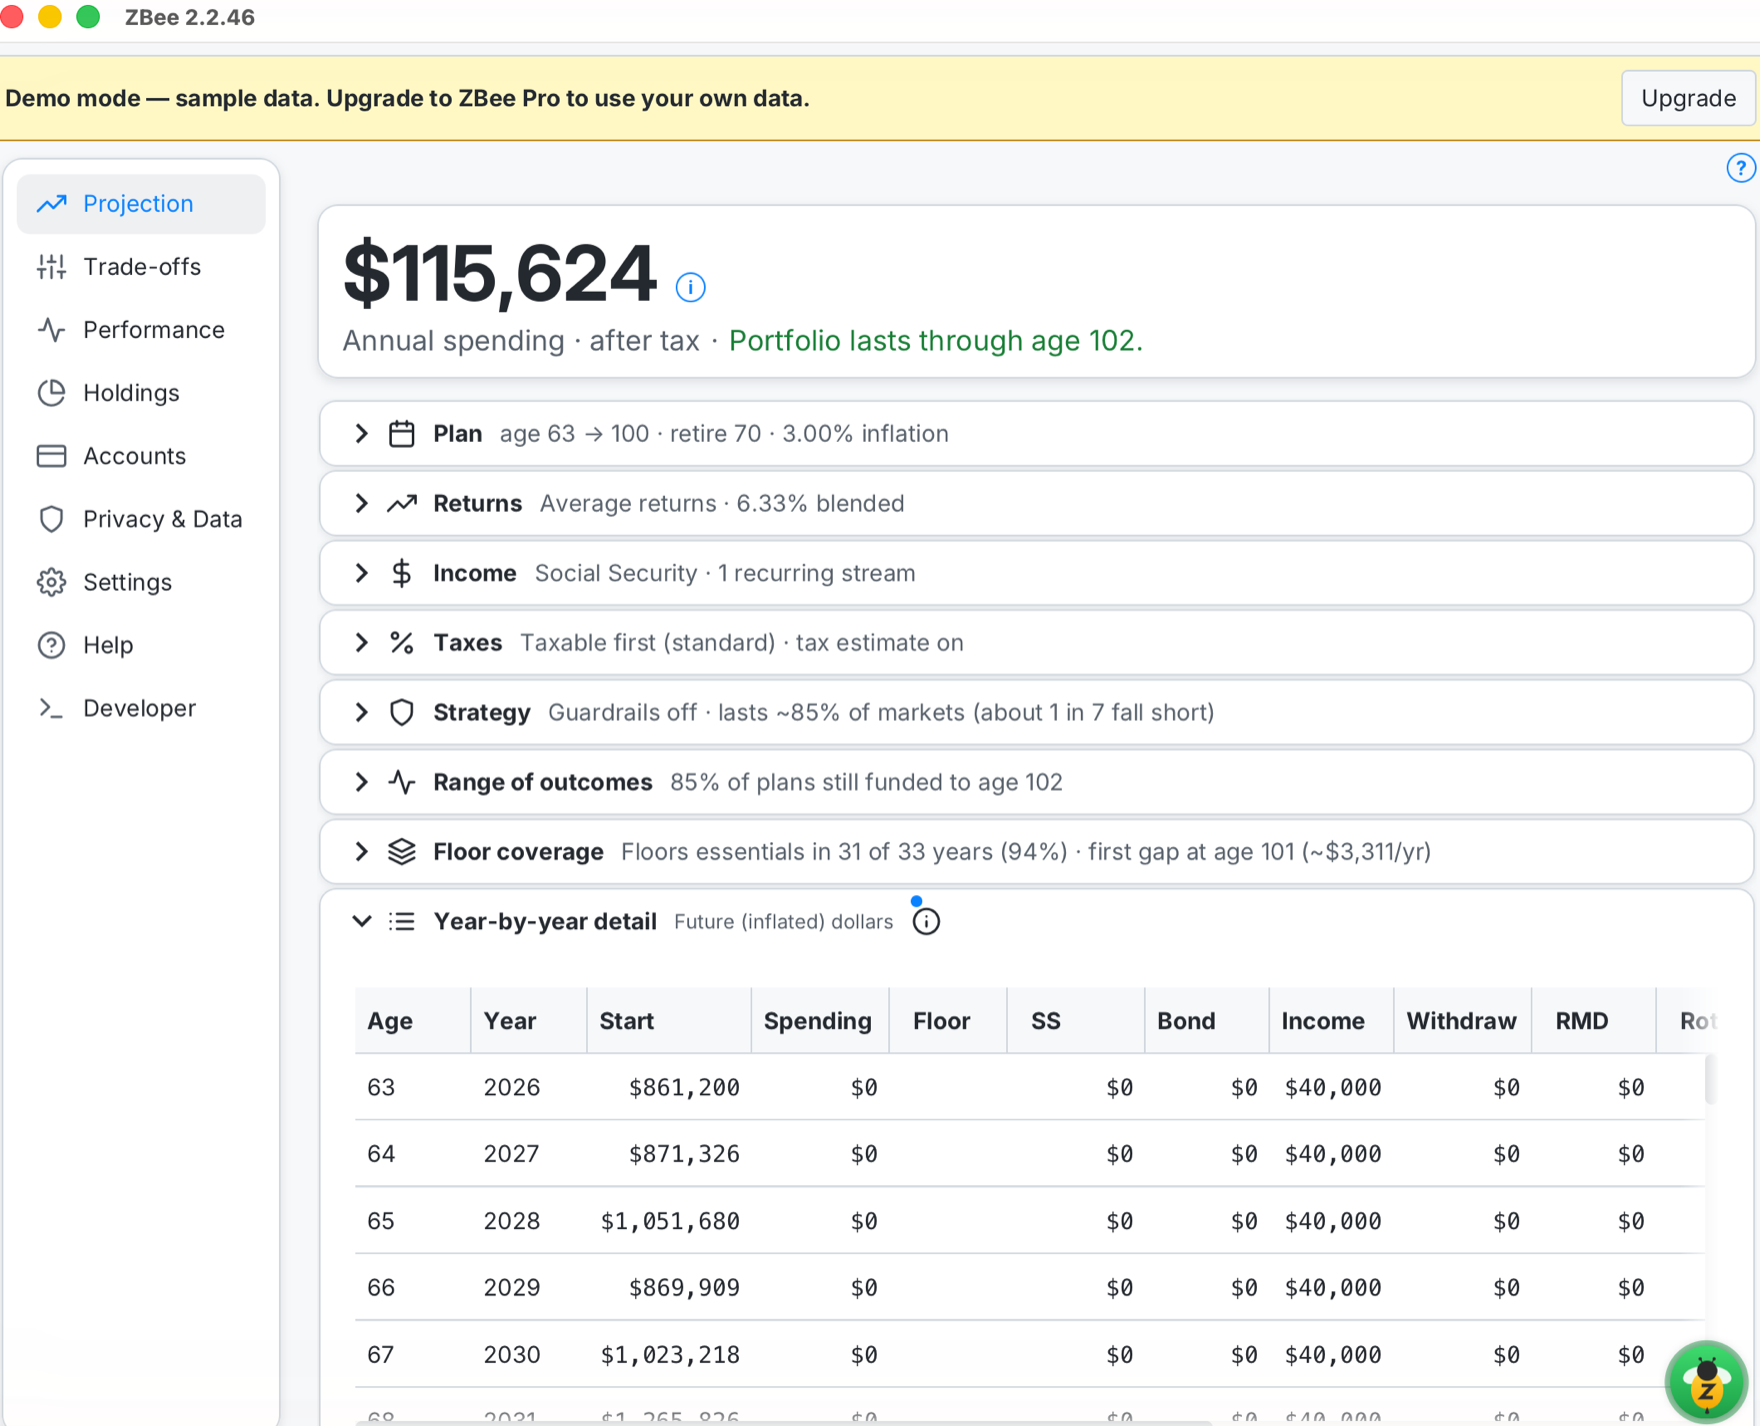Click the Taxes percent icon
Image resolution: width=1760 pixels, height=1426 pixels.
point(402,643)
